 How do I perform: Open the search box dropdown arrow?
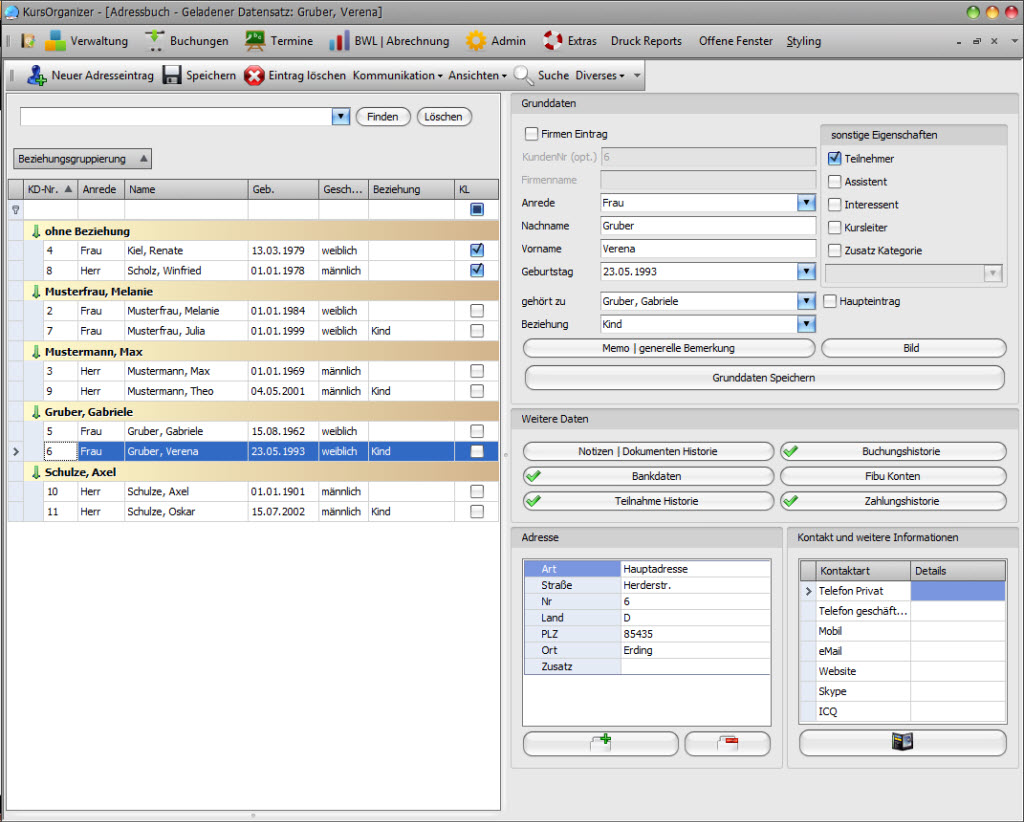[341, 117]
